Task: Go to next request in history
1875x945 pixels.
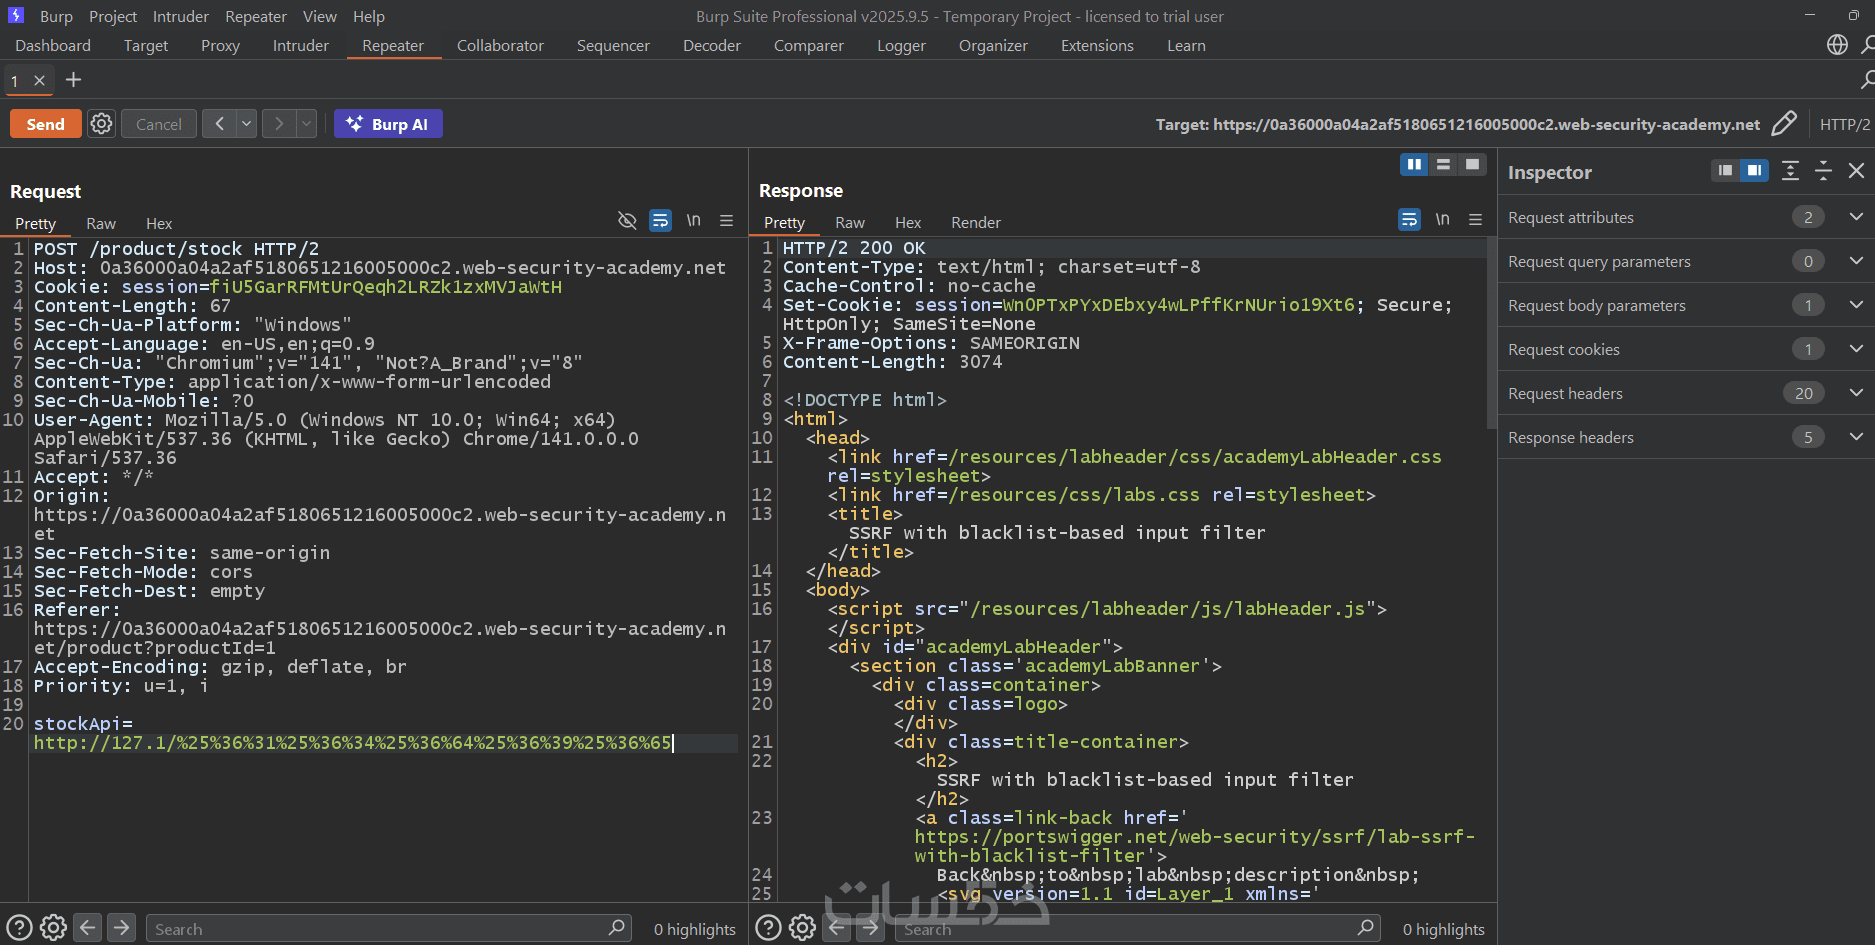Action: point(279,124)
